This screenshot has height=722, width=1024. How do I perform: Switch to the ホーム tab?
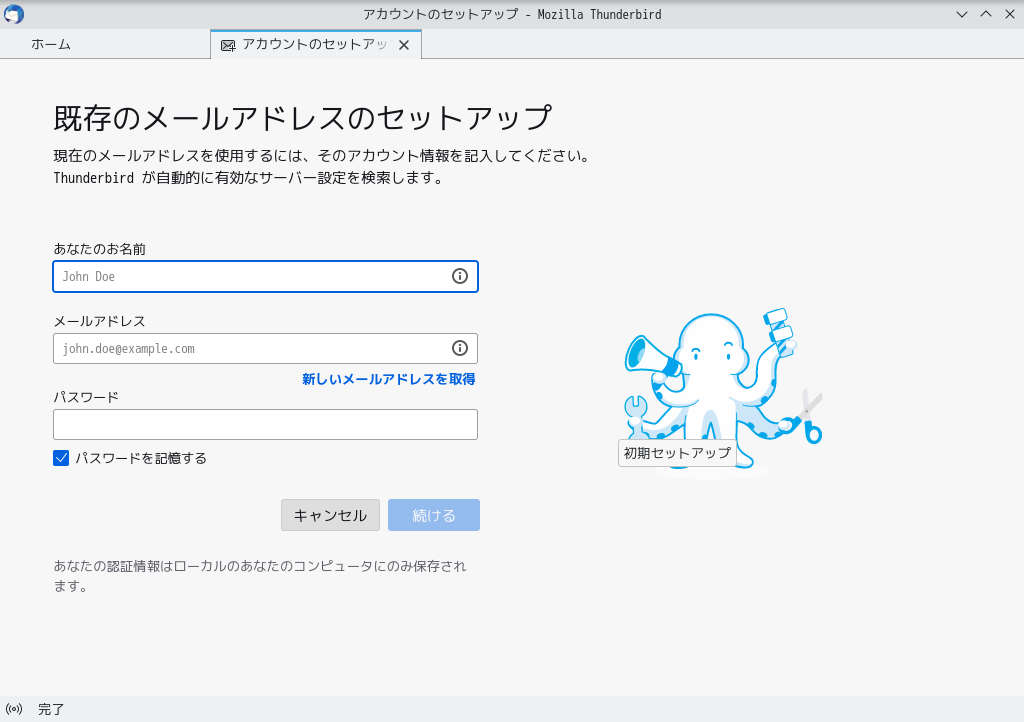click(x=51, y=44)
